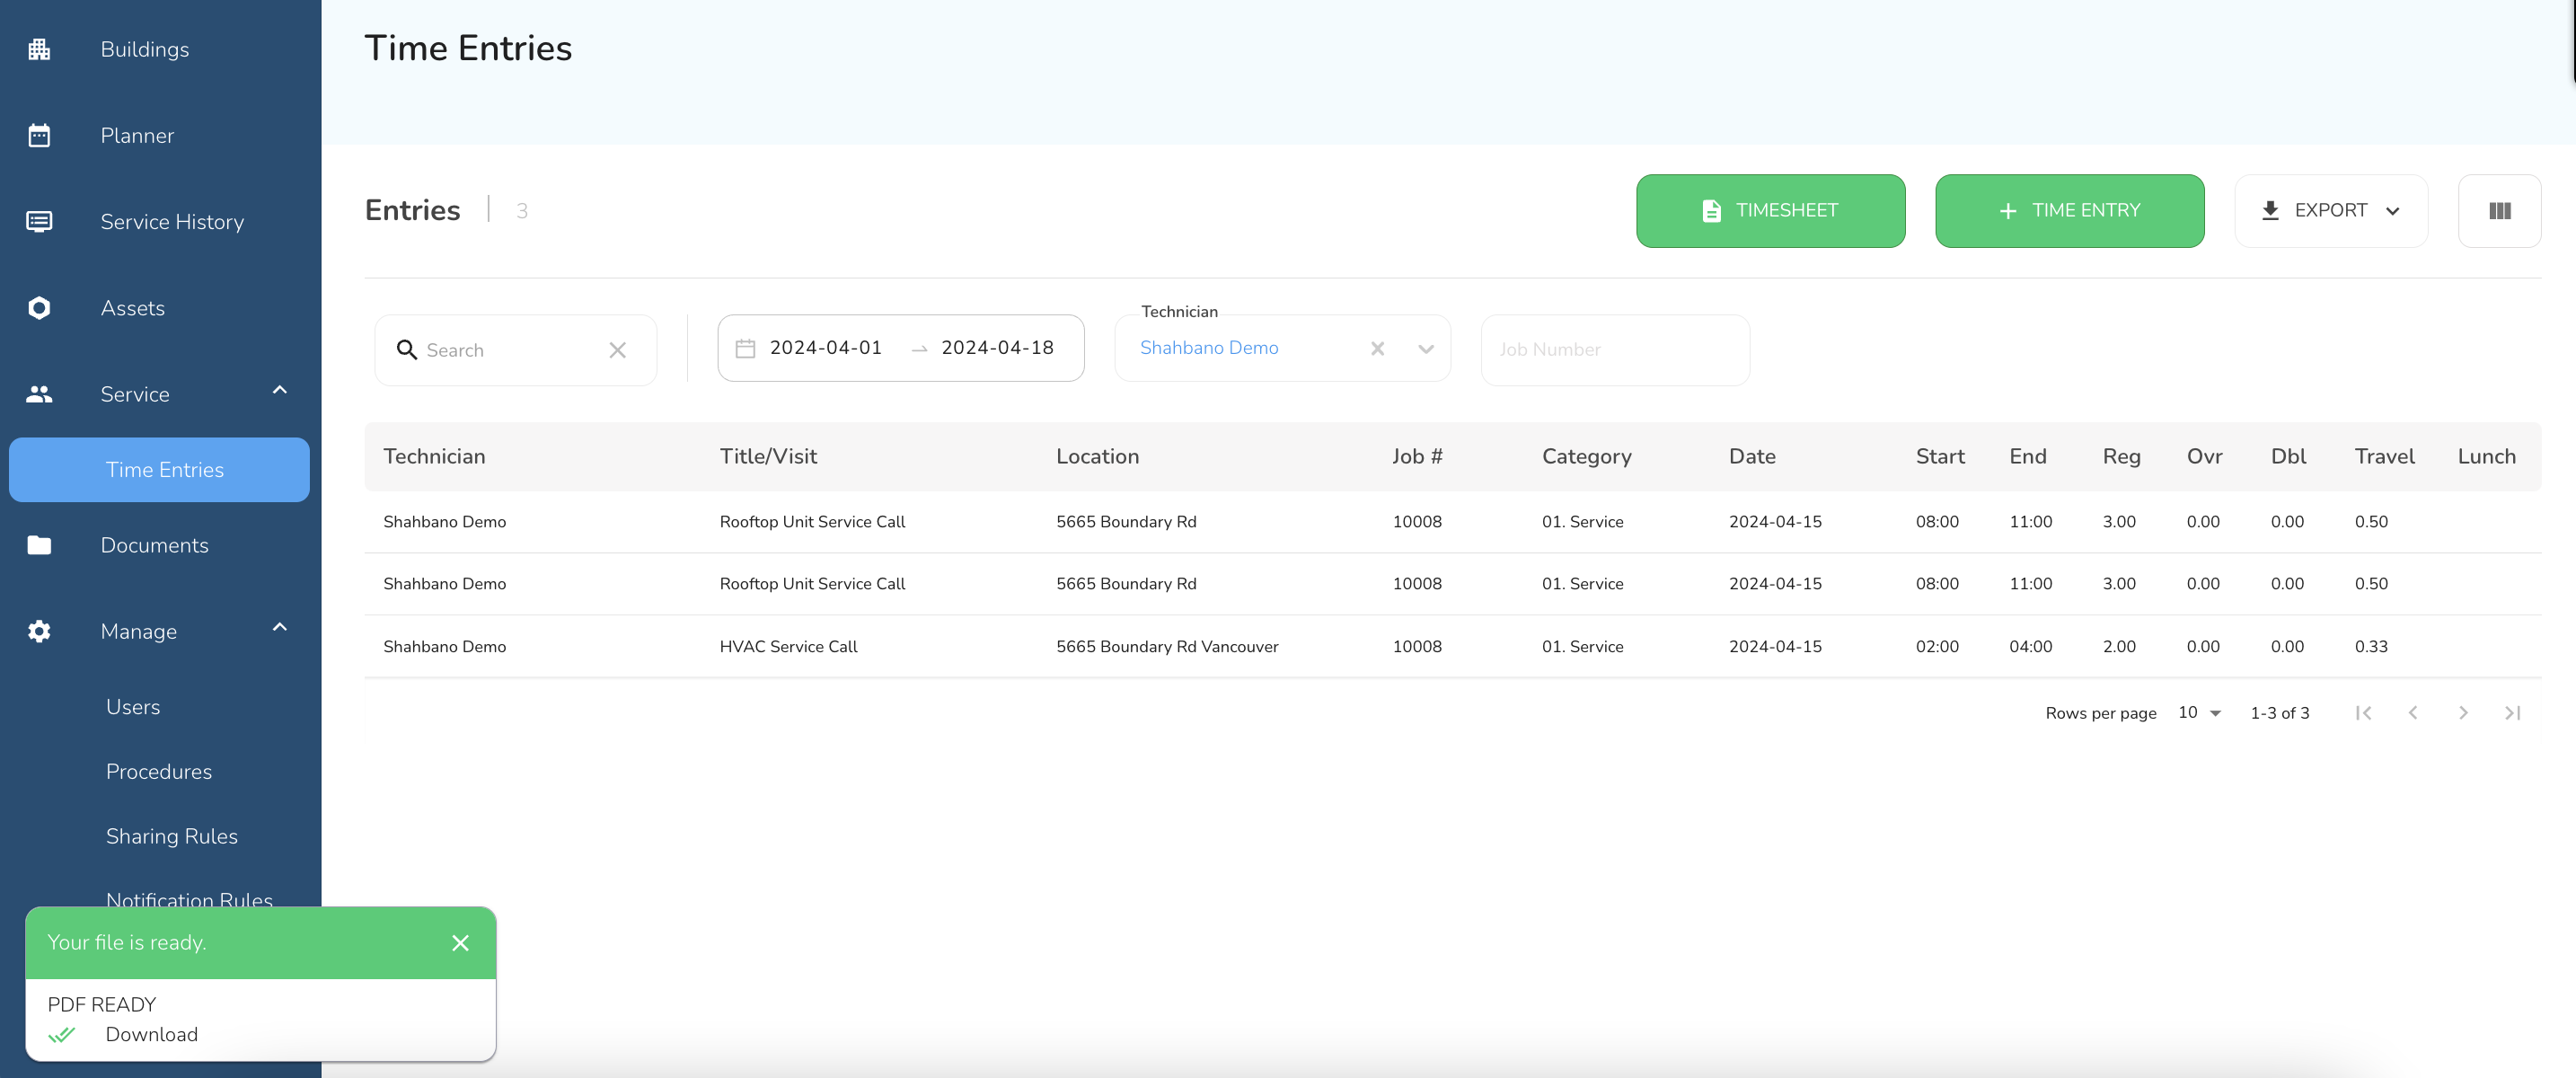The height and width of the screenshot is (1078, 2576).
Task: Click the start date 2024-04-01
Action: click(x=826, y=348)
